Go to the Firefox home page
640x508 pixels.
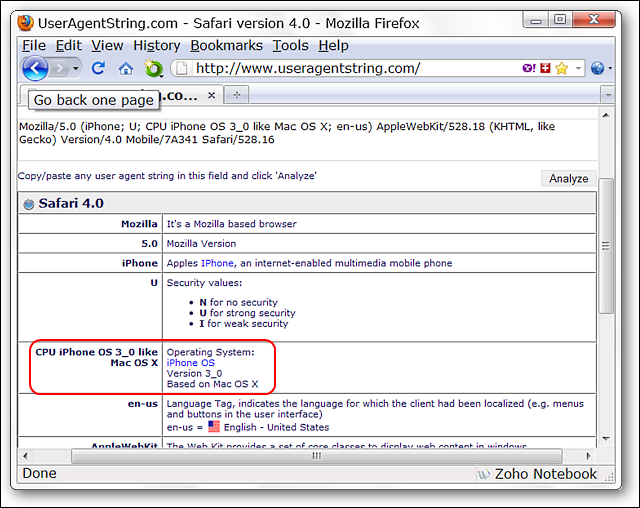click(125, 68)
